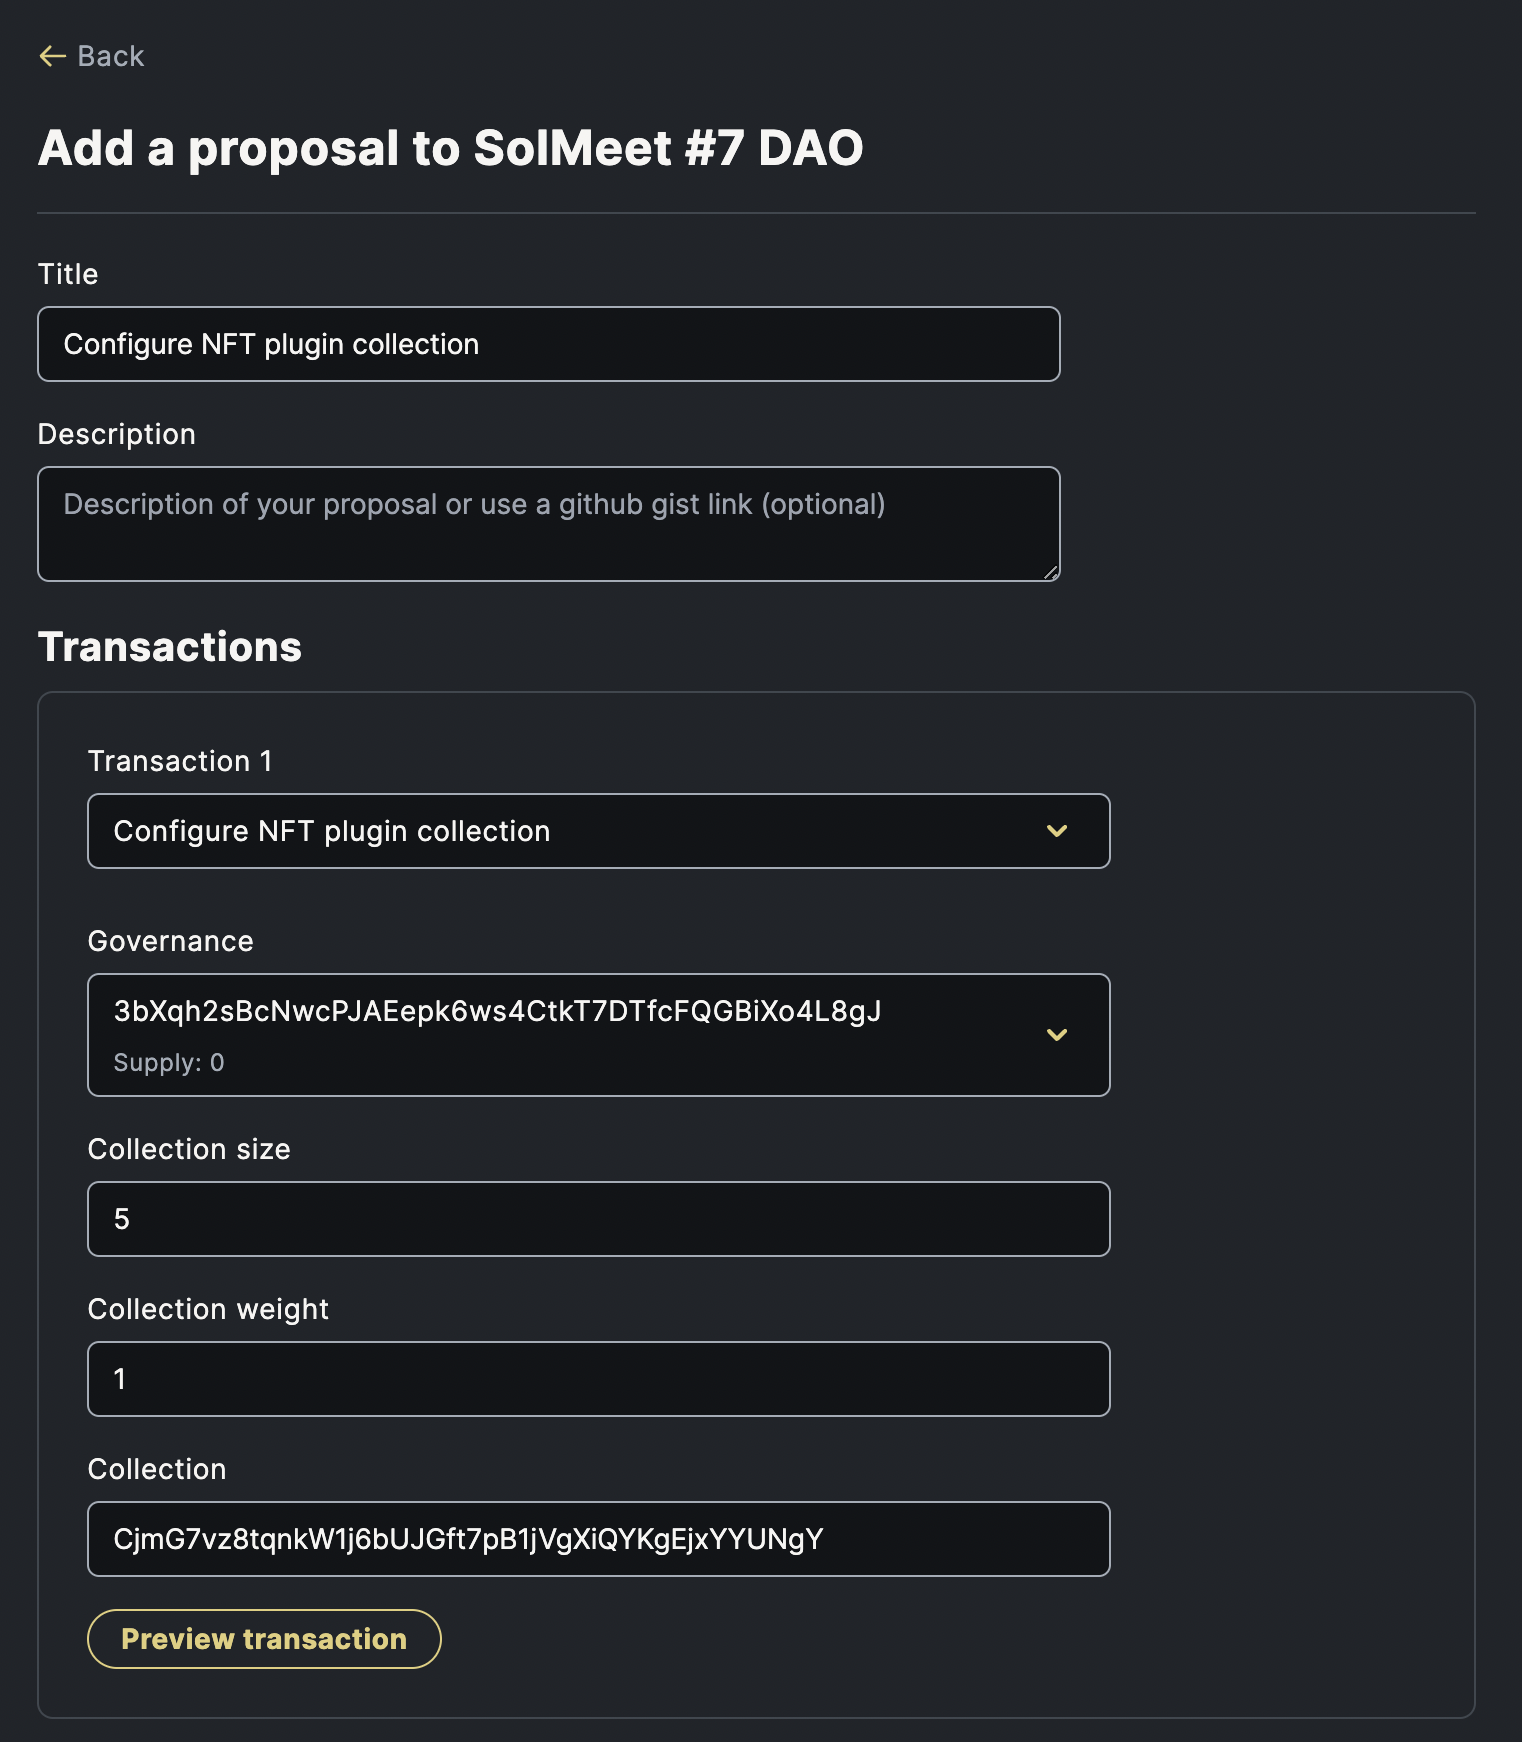Click the chevron in the Transaction 1 dropdown
1522x1742 pixels.
pos(1057,831)
